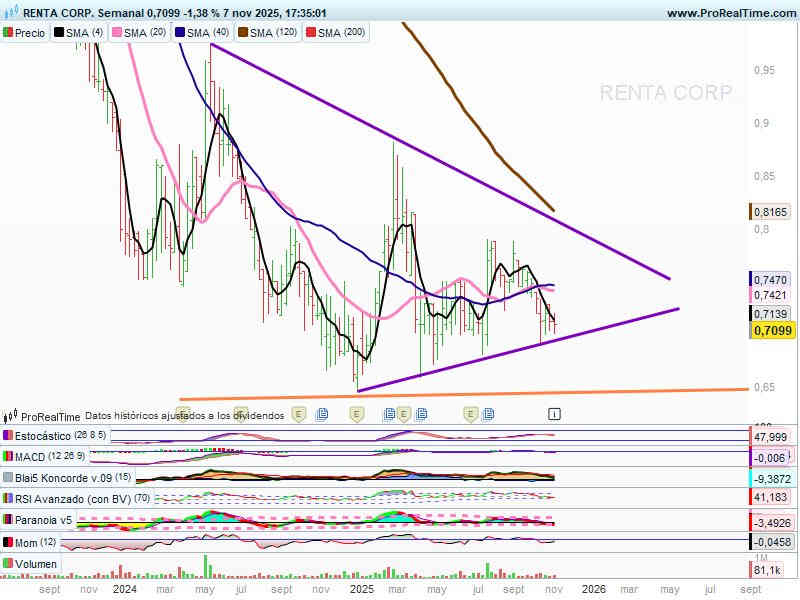Click the yellow 0,7099 current price tag

770,331
